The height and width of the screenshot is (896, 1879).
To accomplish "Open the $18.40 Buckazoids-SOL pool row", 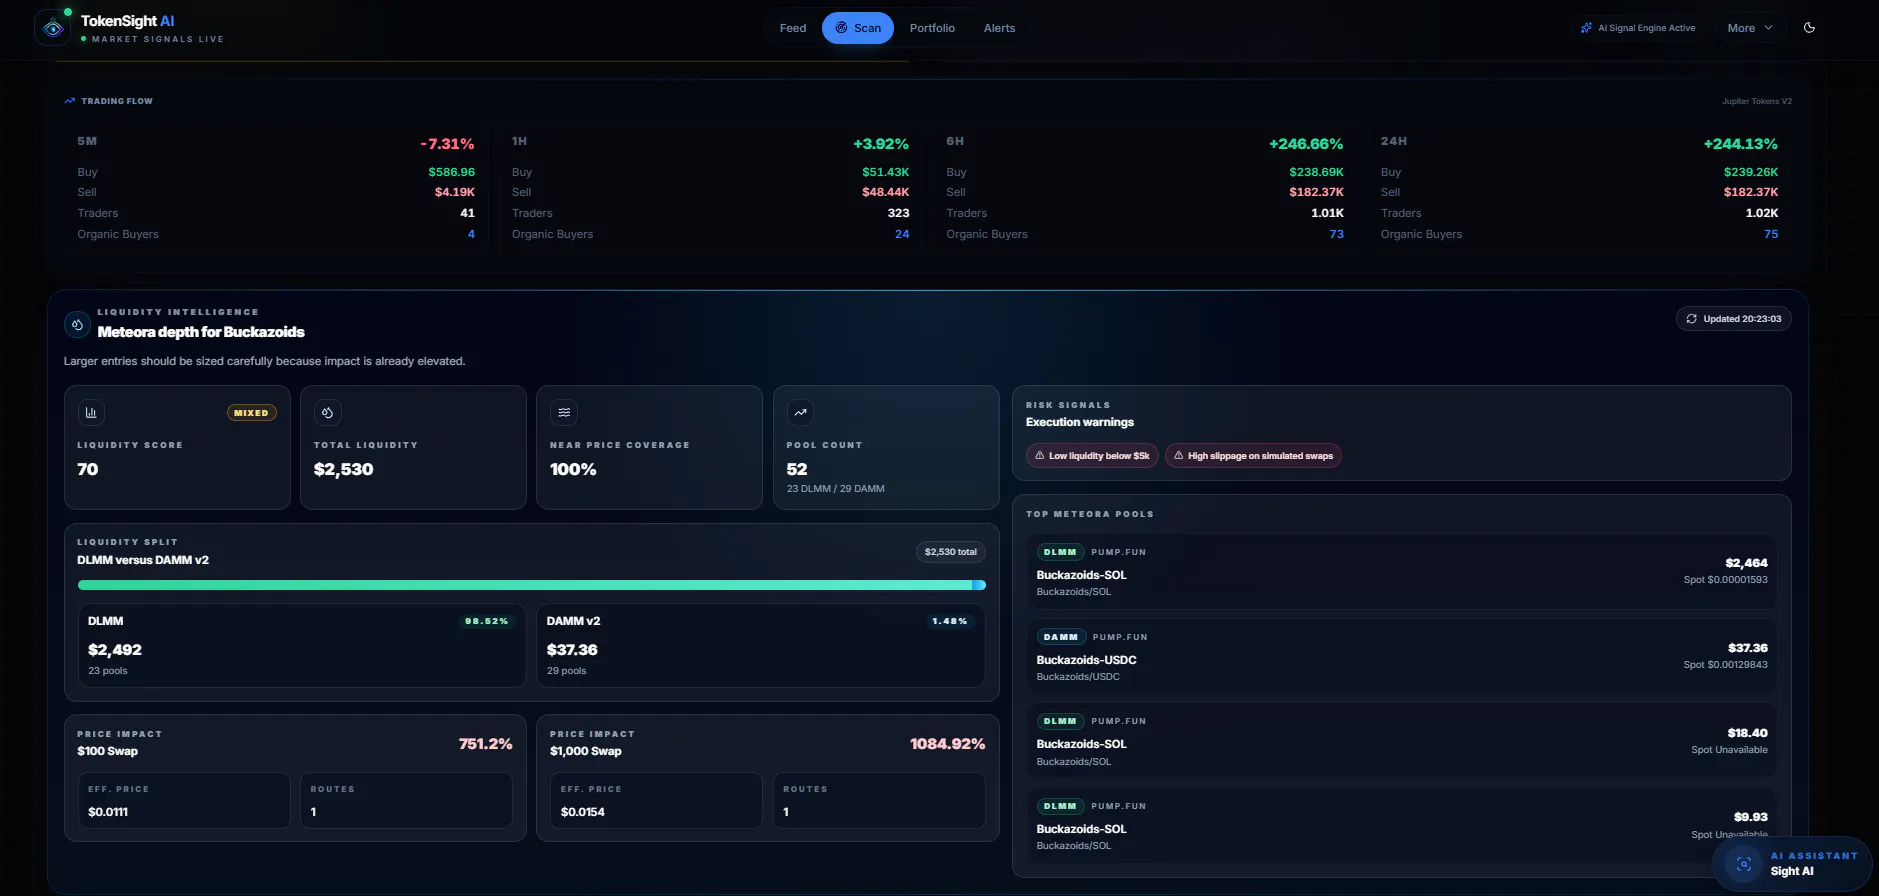I will (1401, 741).
